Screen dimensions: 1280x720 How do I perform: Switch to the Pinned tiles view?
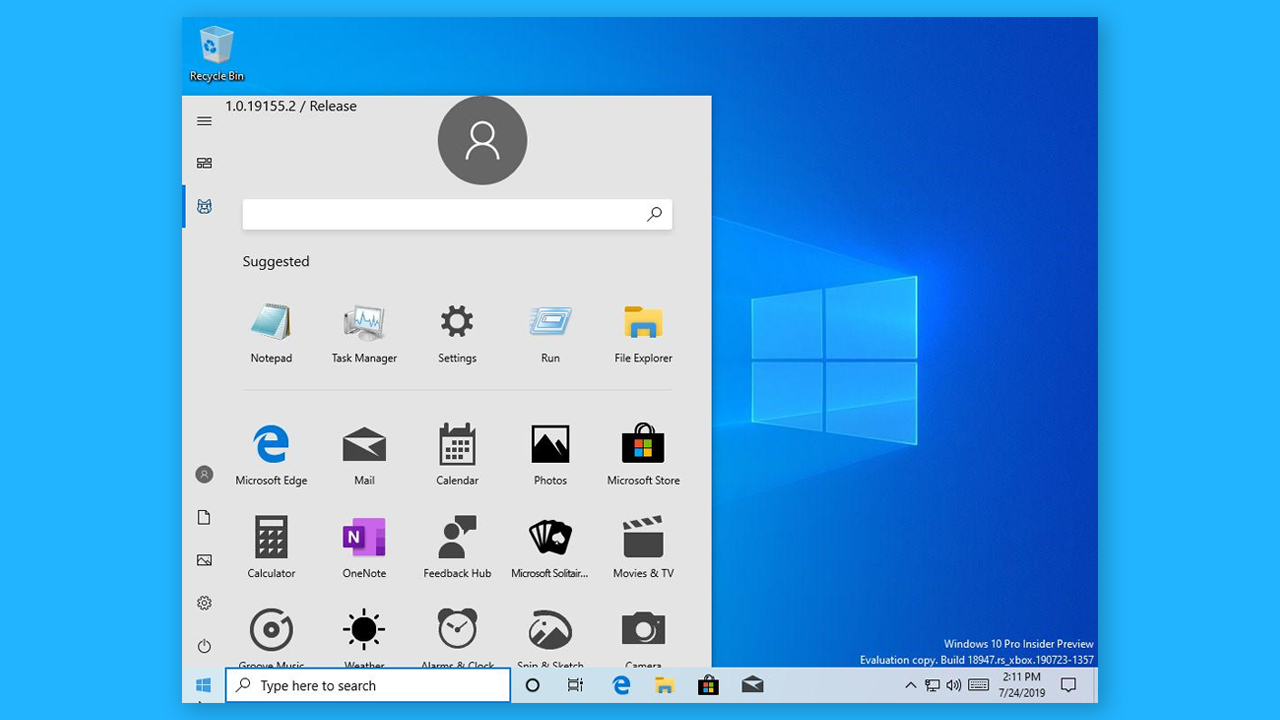[204, 163]
